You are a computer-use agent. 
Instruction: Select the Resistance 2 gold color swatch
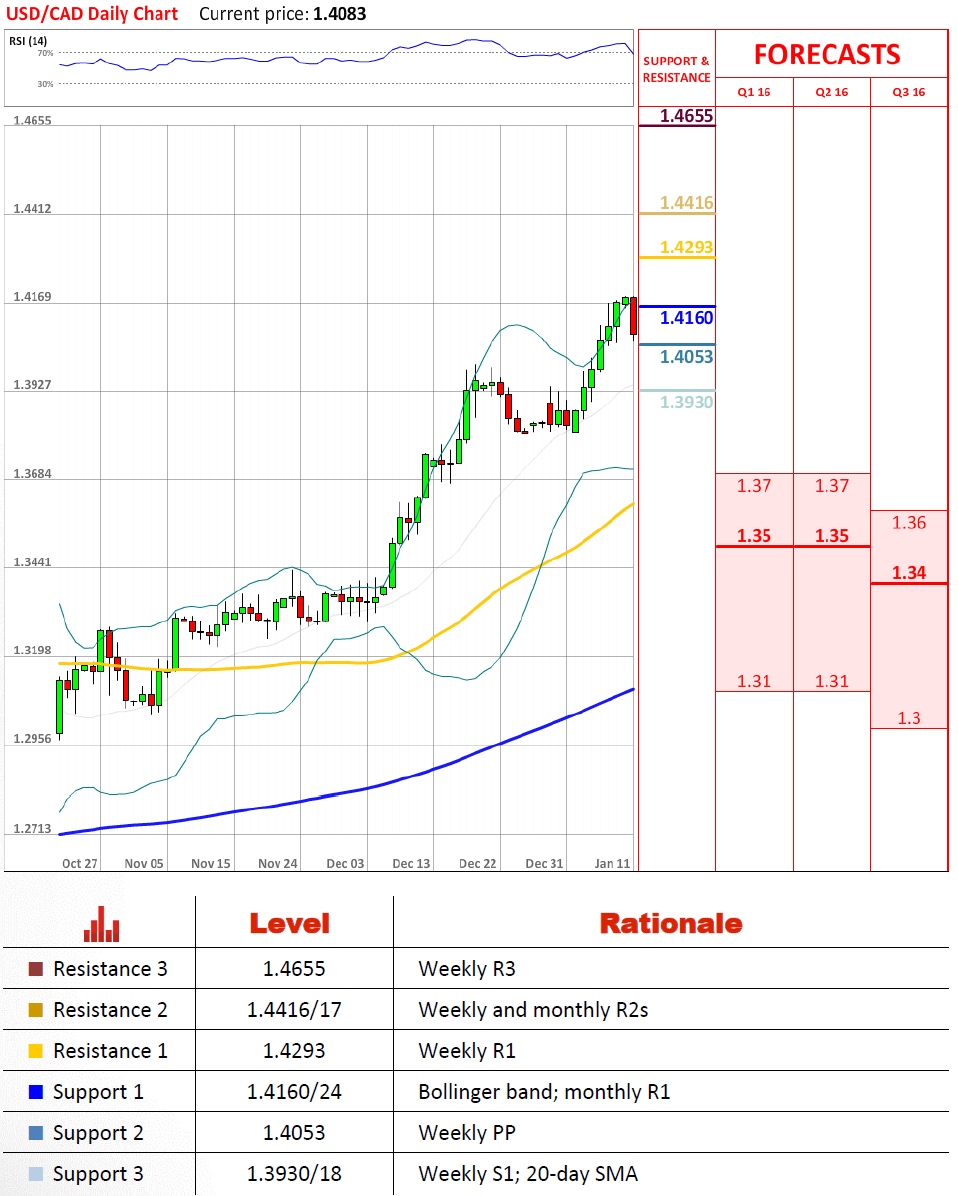click(36, 1010)
